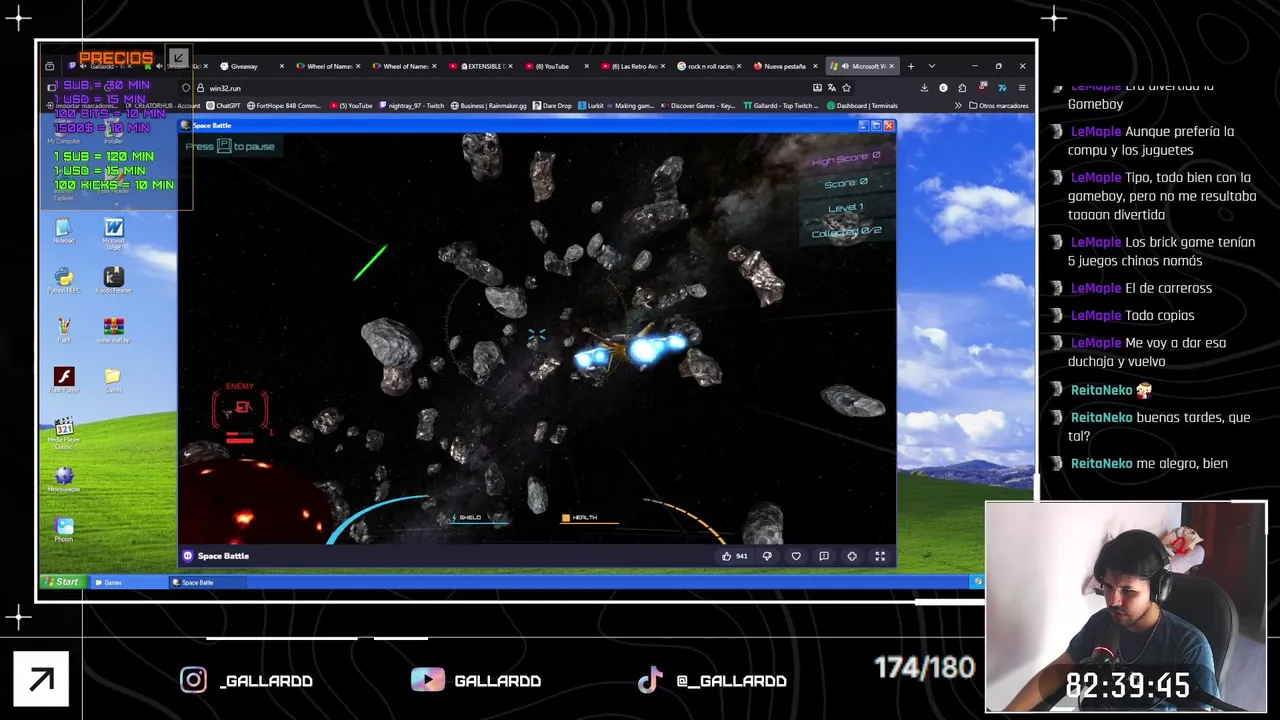Viewport: 1280px width, 720px height.
Task: Add Space Battle to favorites with heart icon
Action: pos(796,556)
